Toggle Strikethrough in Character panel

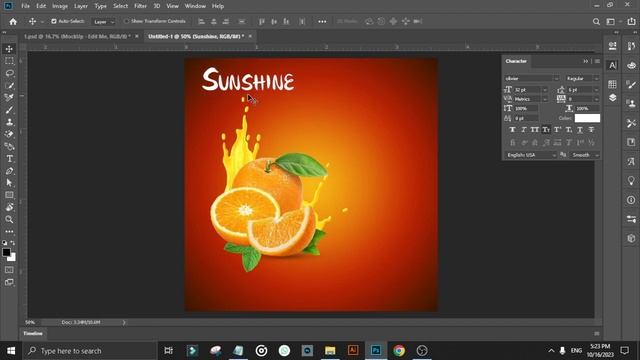pos(591,130)
